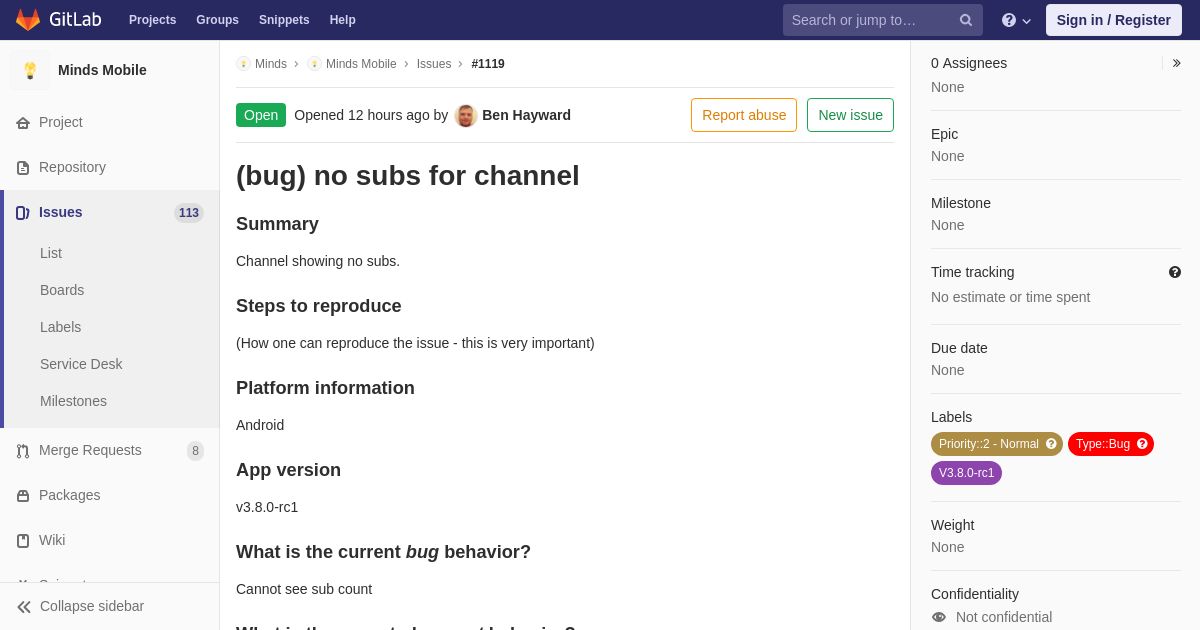Image resolution: width=1200 pixels, height=630 pixels.
Task: Click the Report abuse button
Action: [x=744, y=115]
